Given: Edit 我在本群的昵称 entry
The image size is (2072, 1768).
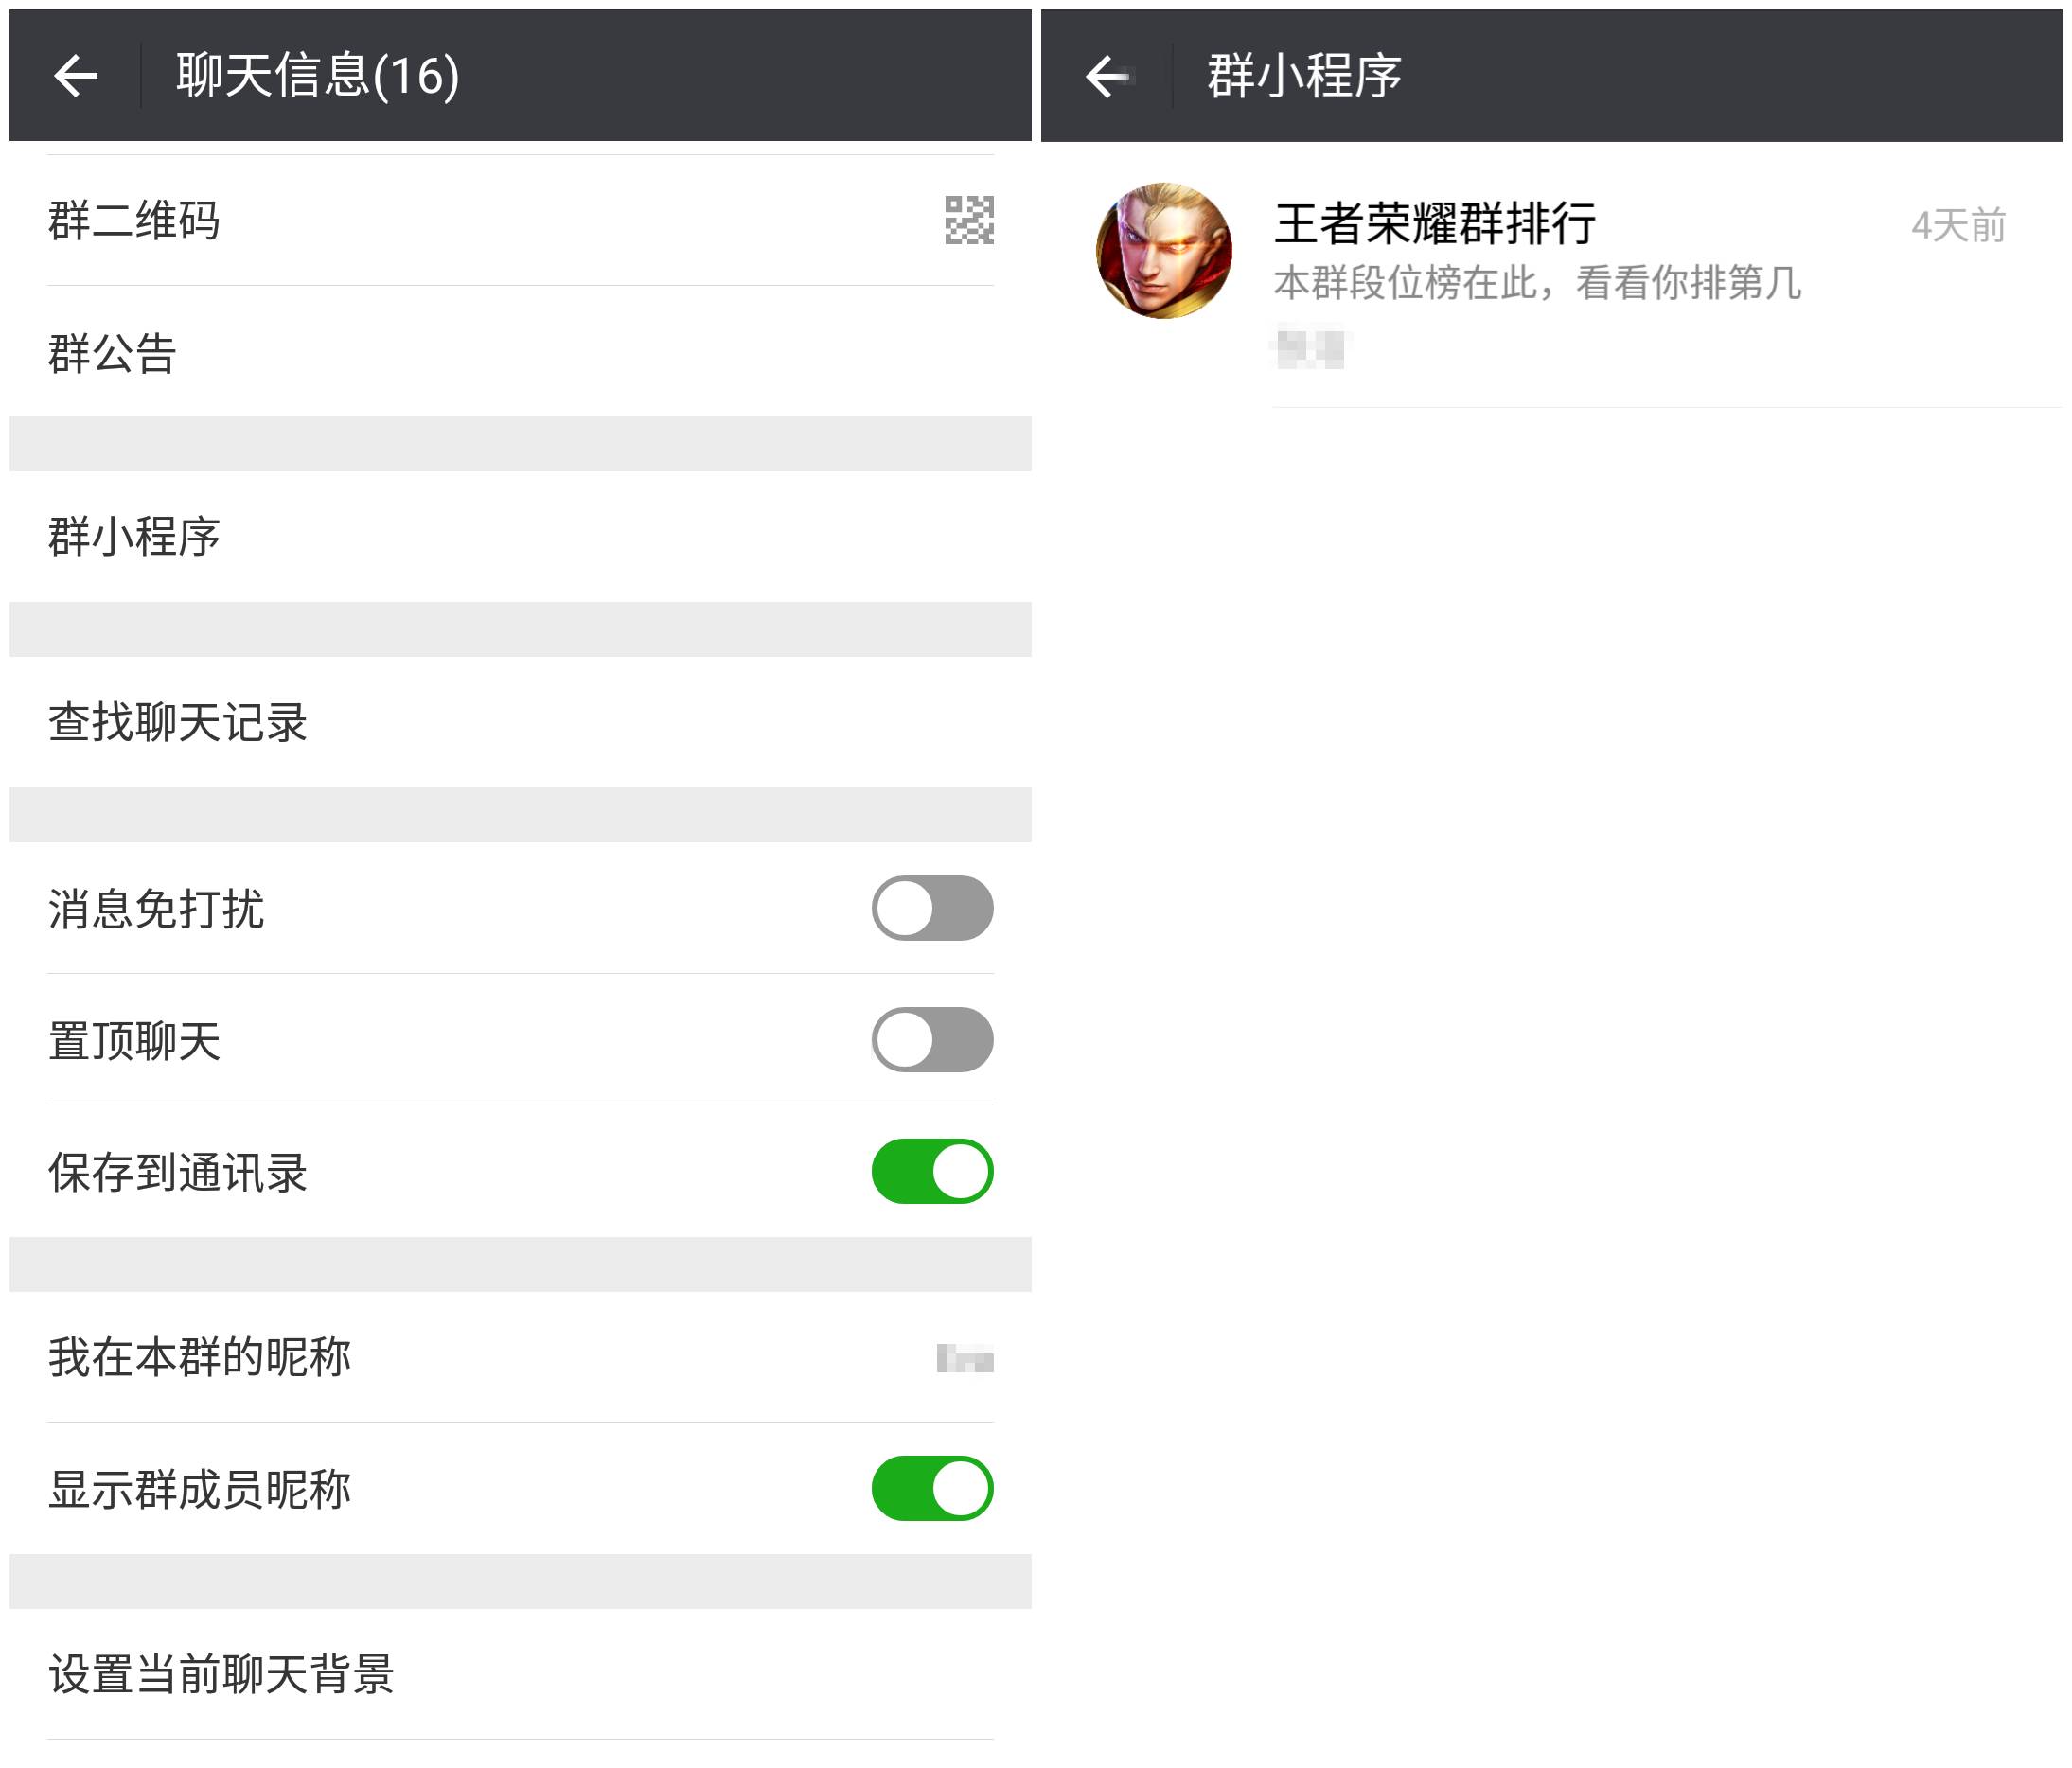Looking at the screenshot, I should pyautogui.click(x=199, y=1357).
